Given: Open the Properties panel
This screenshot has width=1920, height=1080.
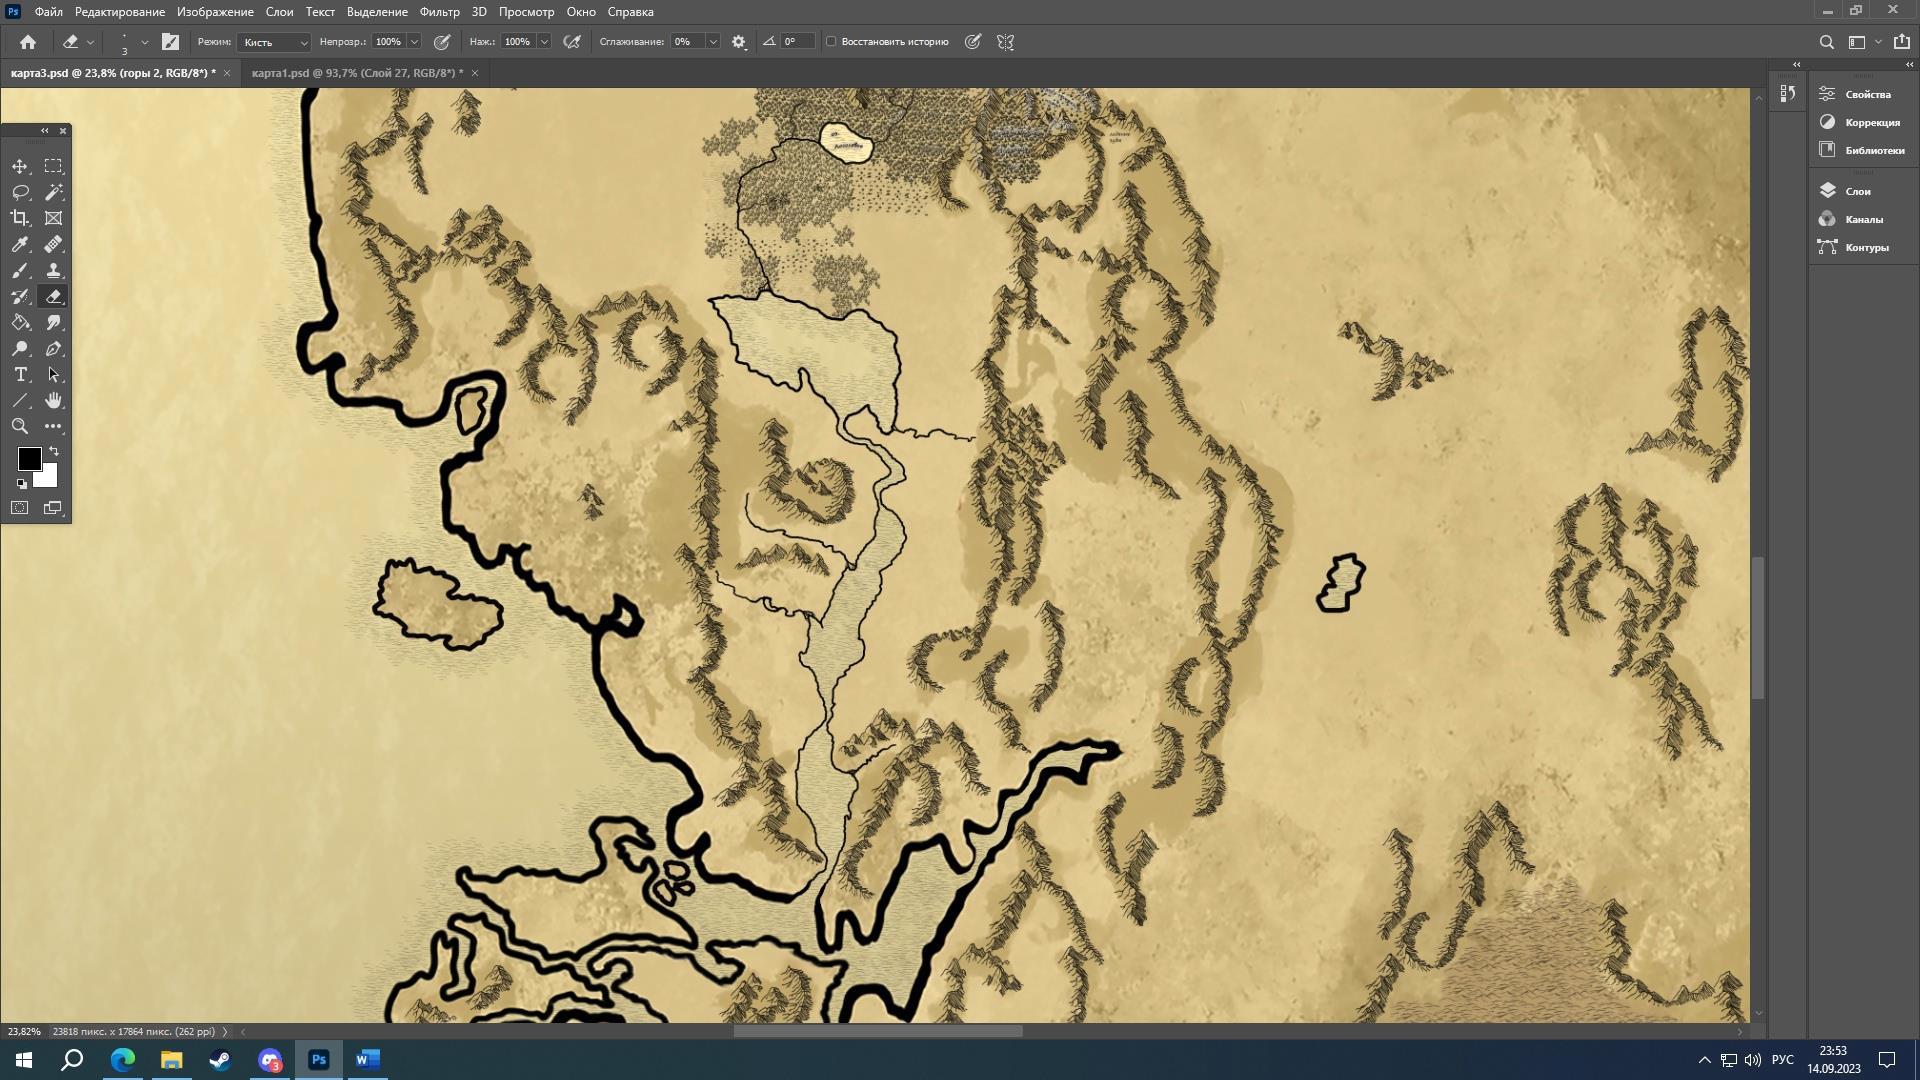Looking at the screenshot, I should pyautogui.click(x=1867, y=94).
